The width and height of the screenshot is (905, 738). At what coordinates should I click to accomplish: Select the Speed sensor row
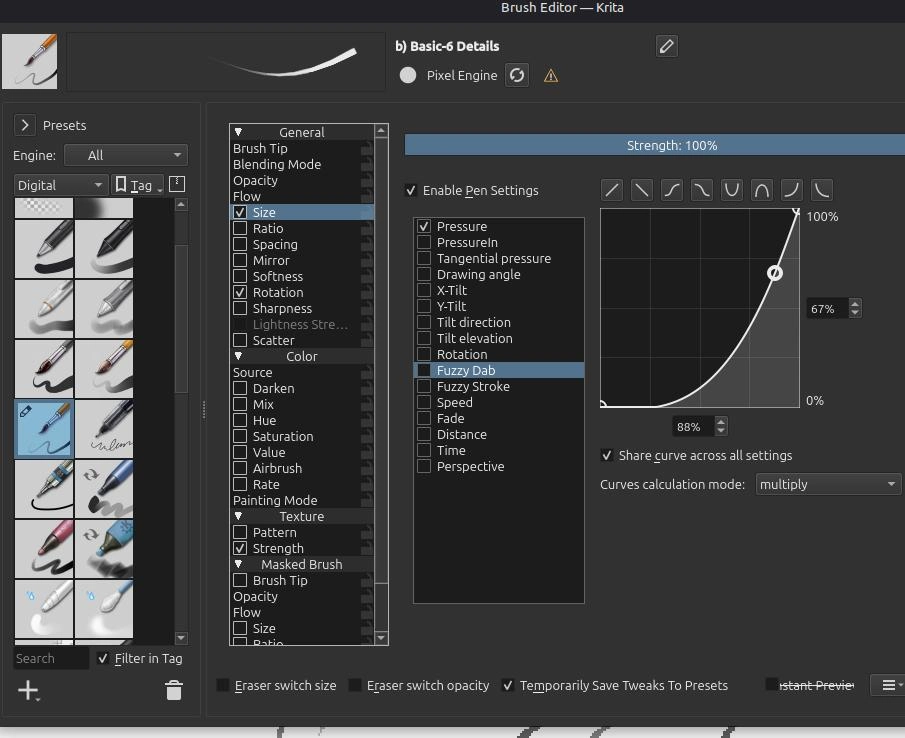(x=499, y=402)
